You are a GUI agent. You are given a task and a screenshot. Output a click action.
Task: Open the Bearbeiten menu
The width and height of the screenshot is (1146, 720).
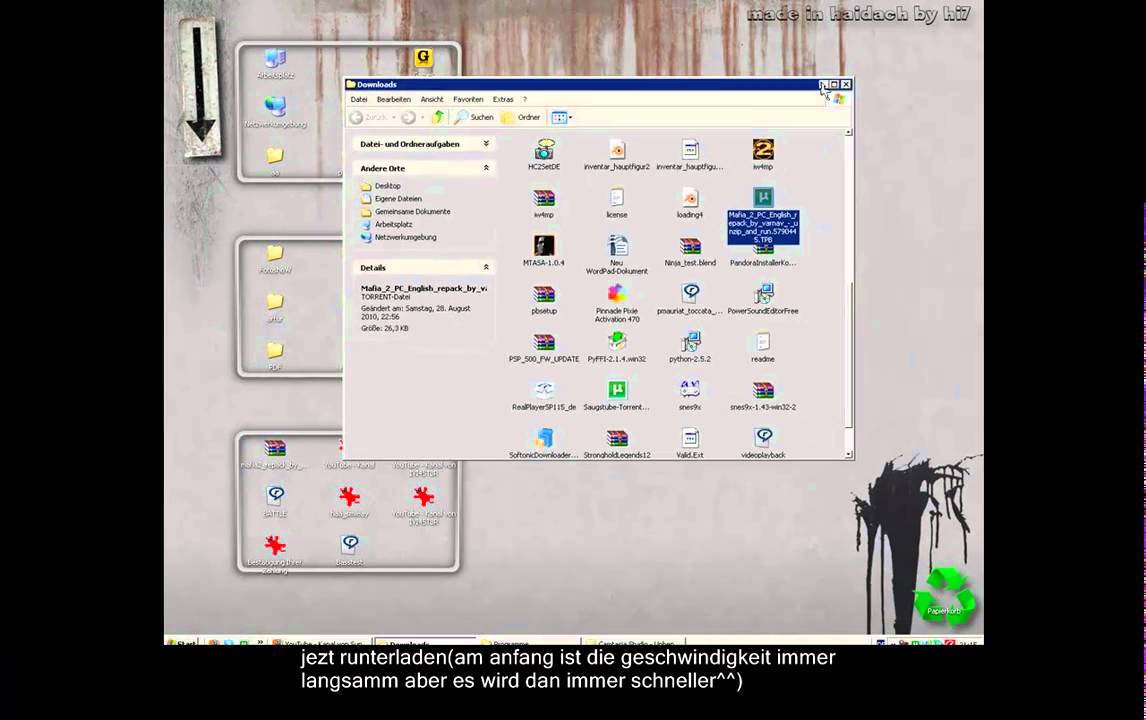coord(394,99)
